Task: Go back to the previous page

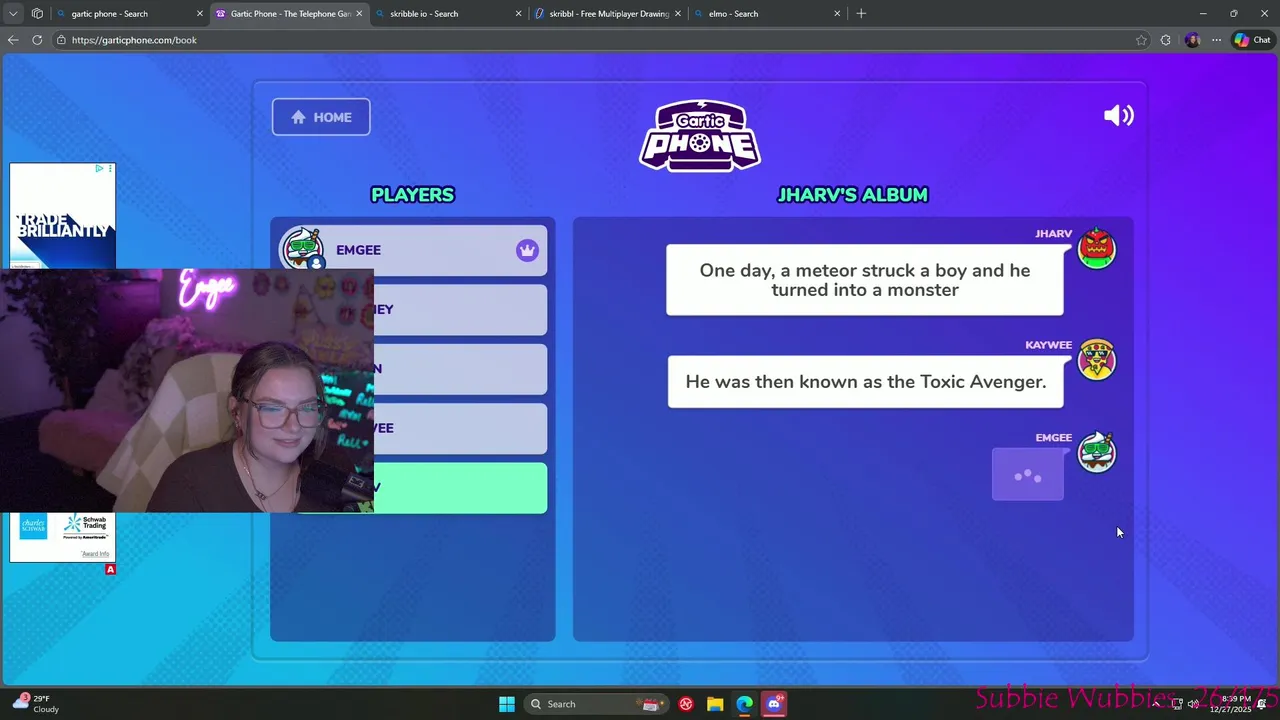Action: 13,40
